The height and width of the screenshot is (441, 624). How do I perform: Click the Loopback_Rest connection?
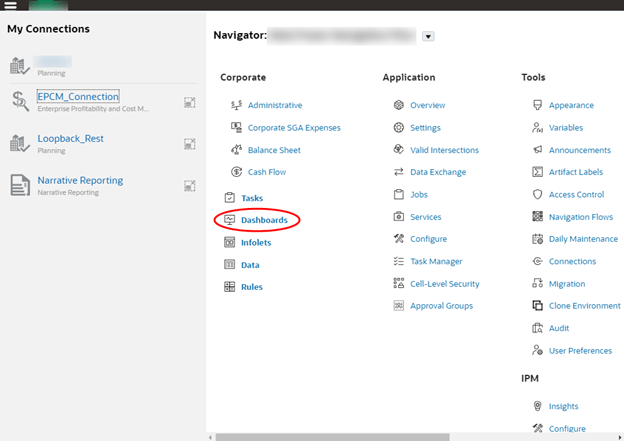point(70,139)
